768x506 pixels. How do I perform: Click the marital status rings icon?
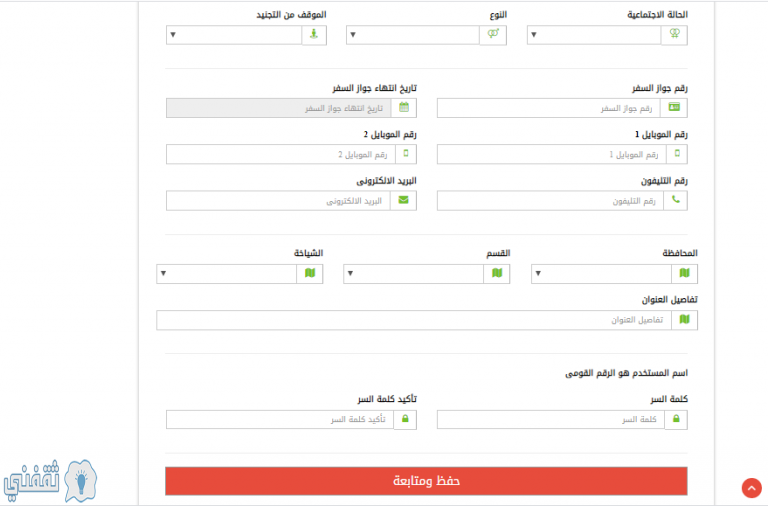coord(674,34)
